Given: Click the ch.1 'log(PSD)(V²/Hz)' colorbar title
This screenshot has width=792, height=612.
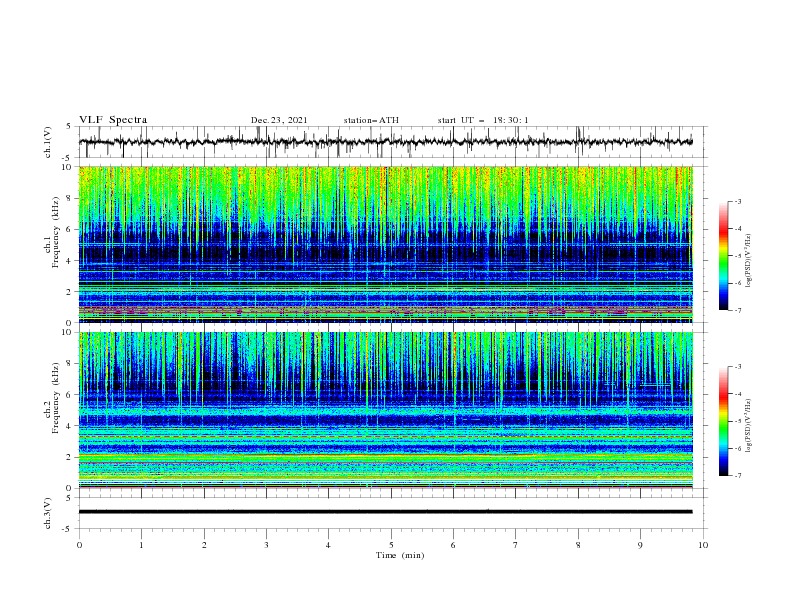Looking at the screenshot, I should 749,261.
